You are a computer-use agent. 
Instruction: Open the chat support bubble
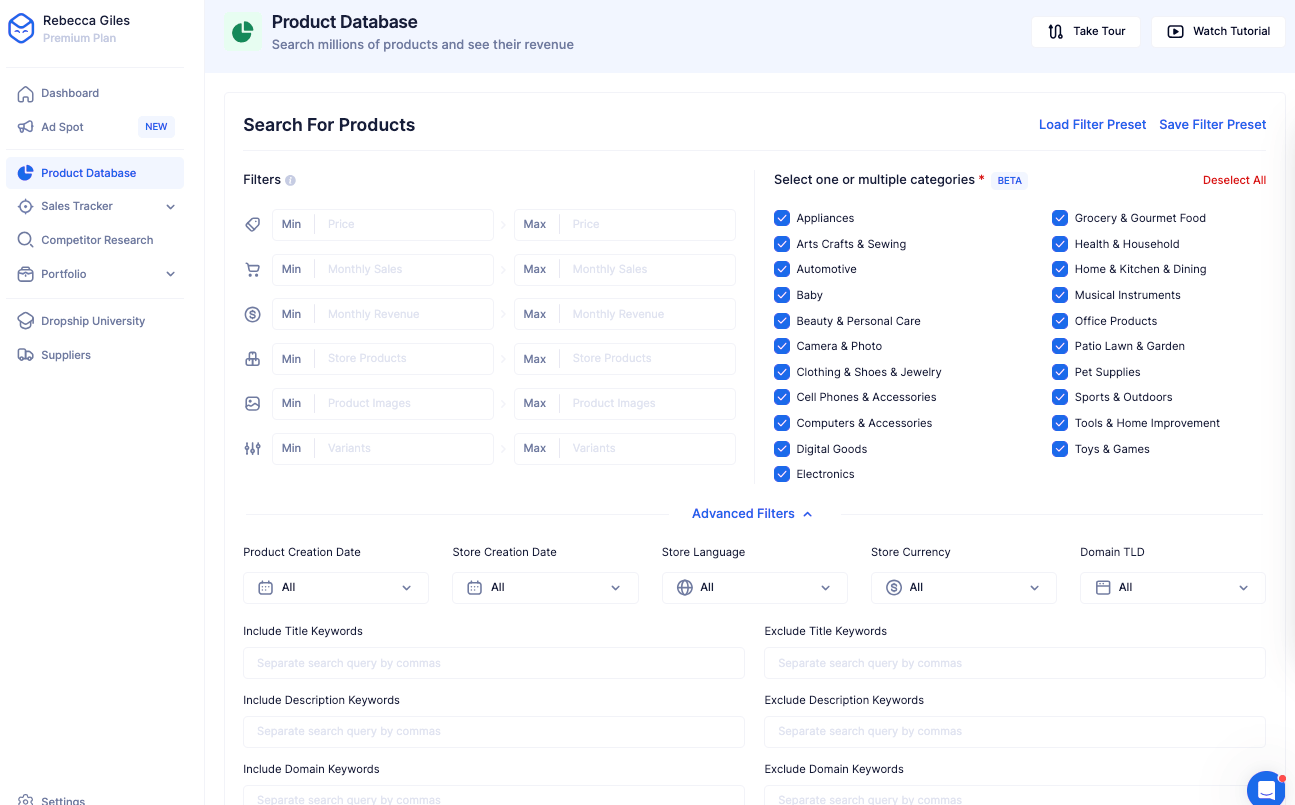point(1266,789)
